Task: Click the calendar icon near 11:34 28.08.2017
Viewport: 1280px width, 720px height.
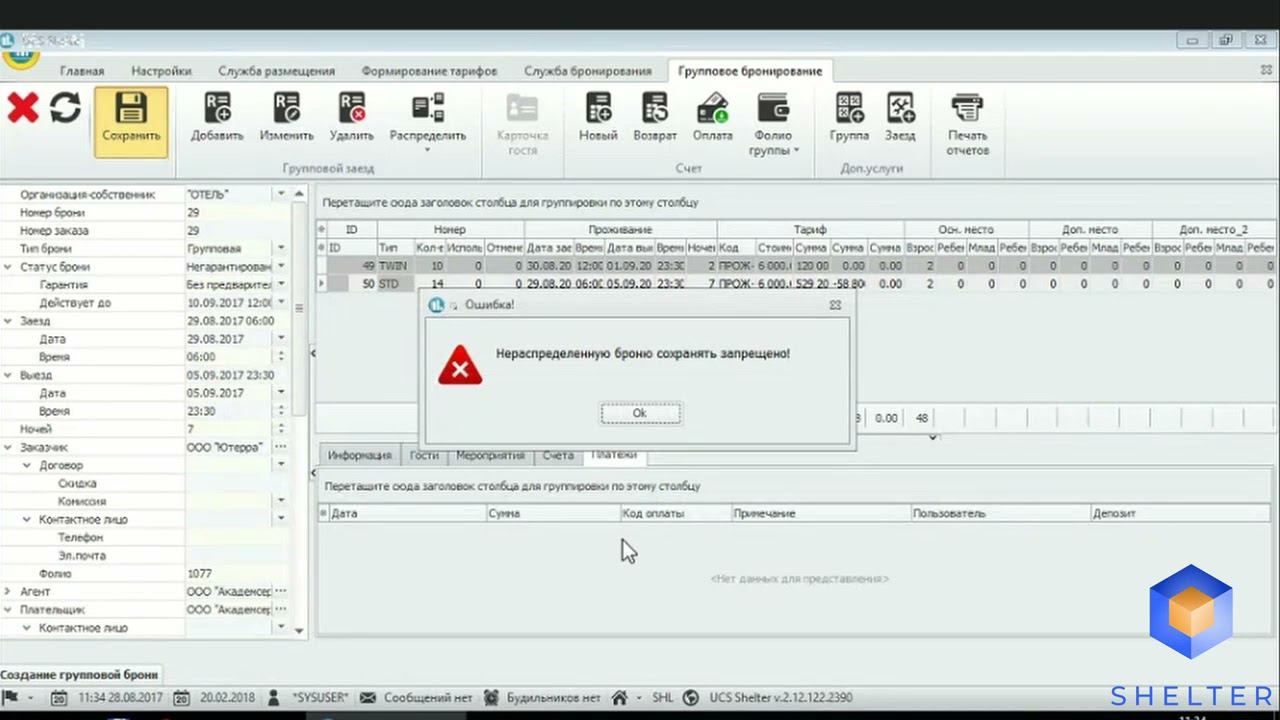Action: [59, 697]
